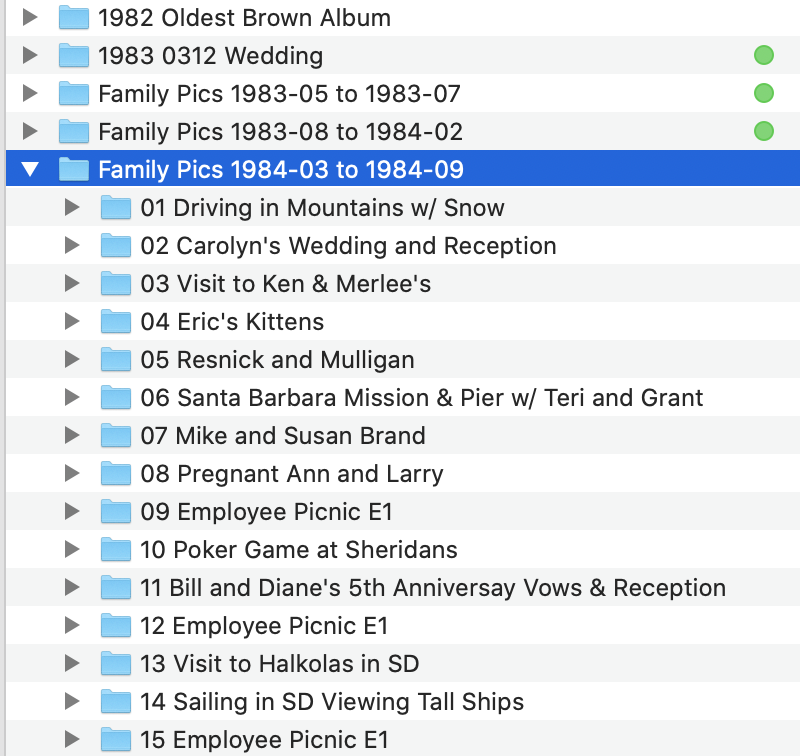The height and width of the screenshot is (756, 800).
Task: Expand 06 Santa Barbara Mission & Pier folder
Action: click(x=71, y=398)
